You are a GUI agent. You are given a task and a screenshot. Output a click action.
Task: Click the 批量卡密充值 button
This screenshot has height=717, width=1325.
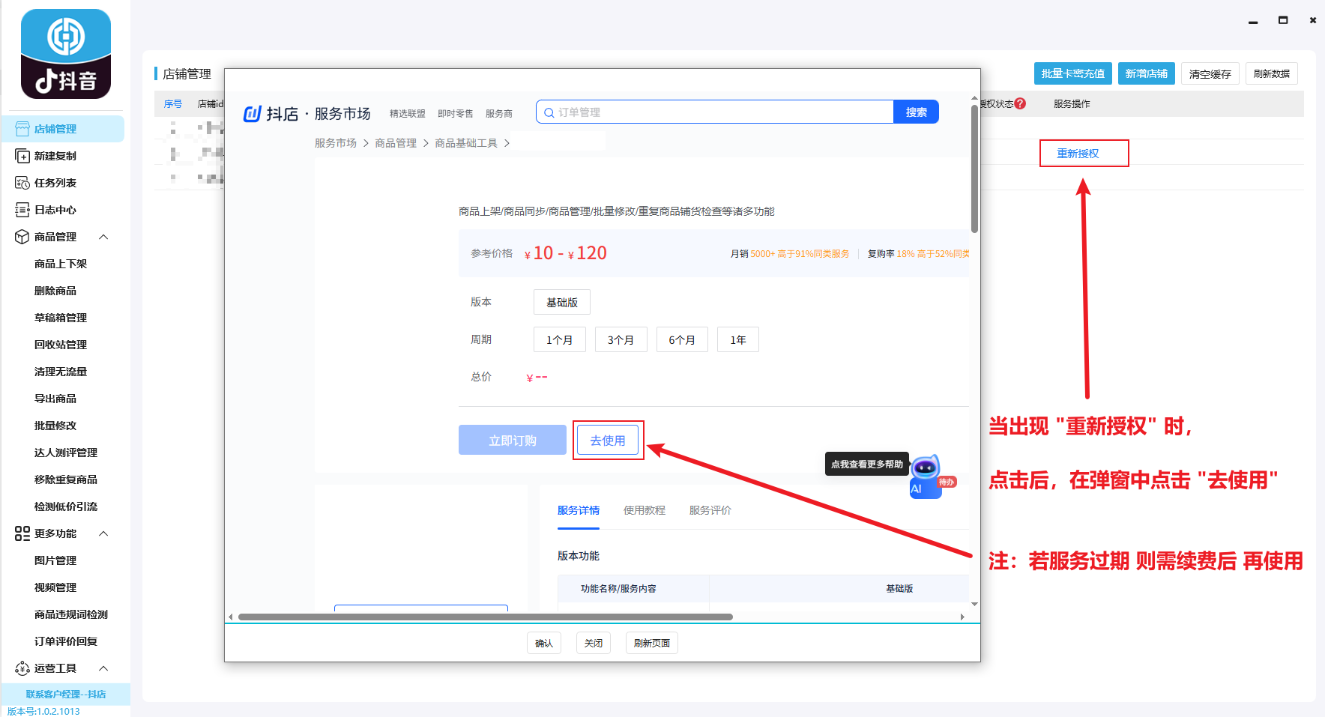coord(1073,74)
